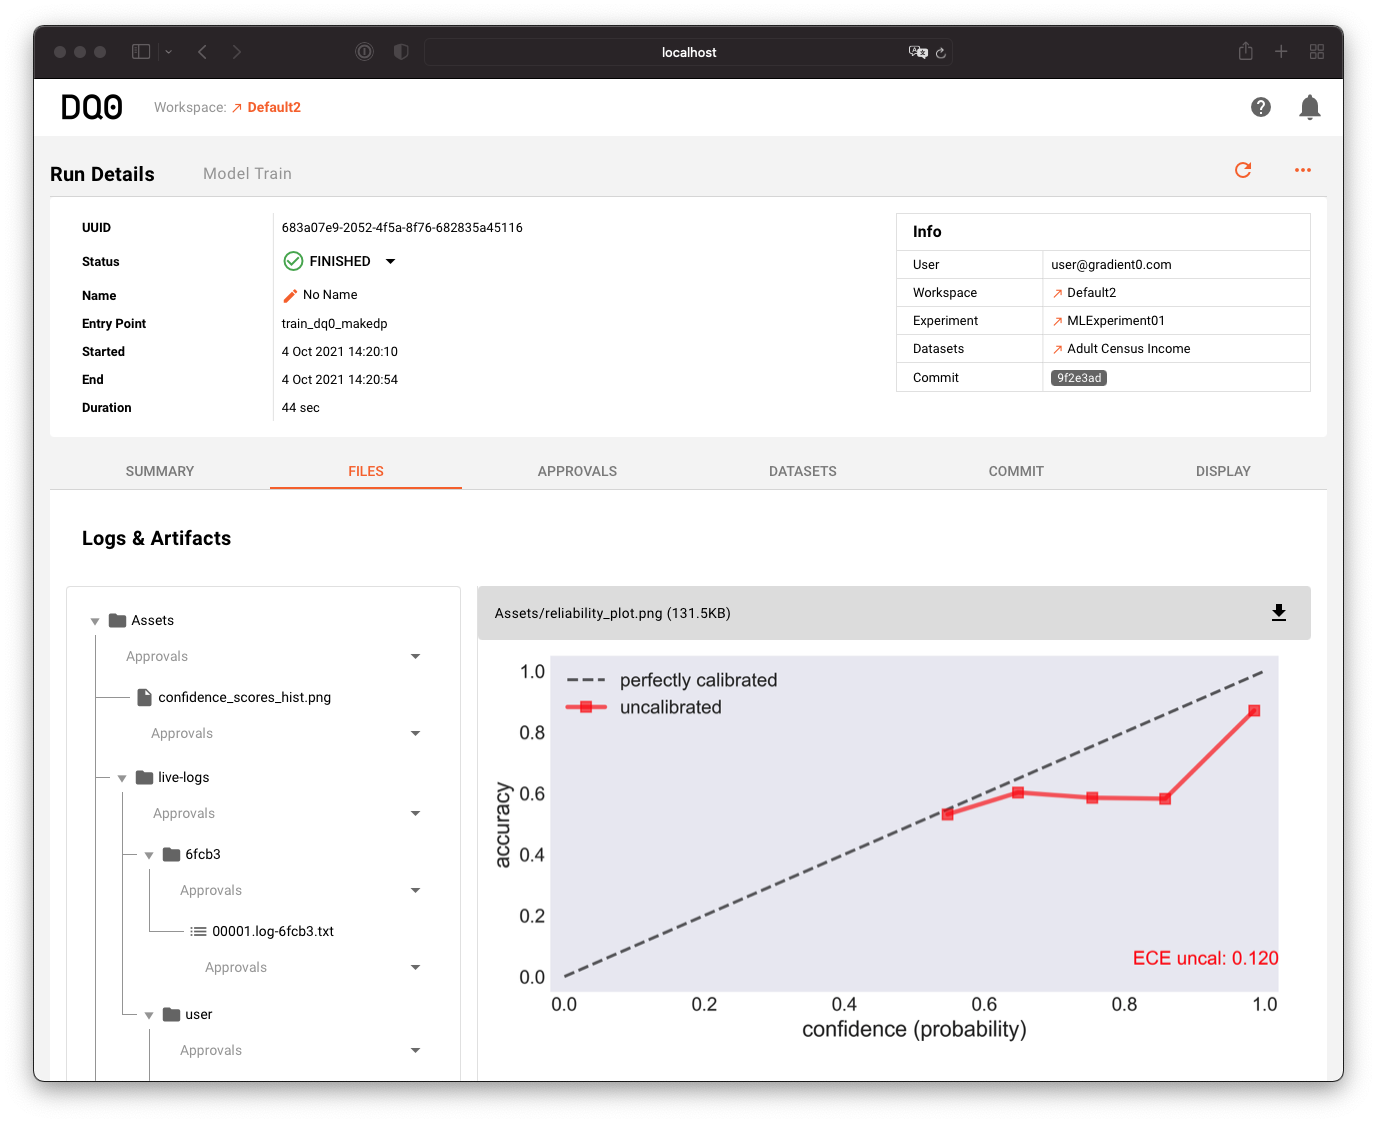Go forward with browser forward arrow

[x=237, y=52]
